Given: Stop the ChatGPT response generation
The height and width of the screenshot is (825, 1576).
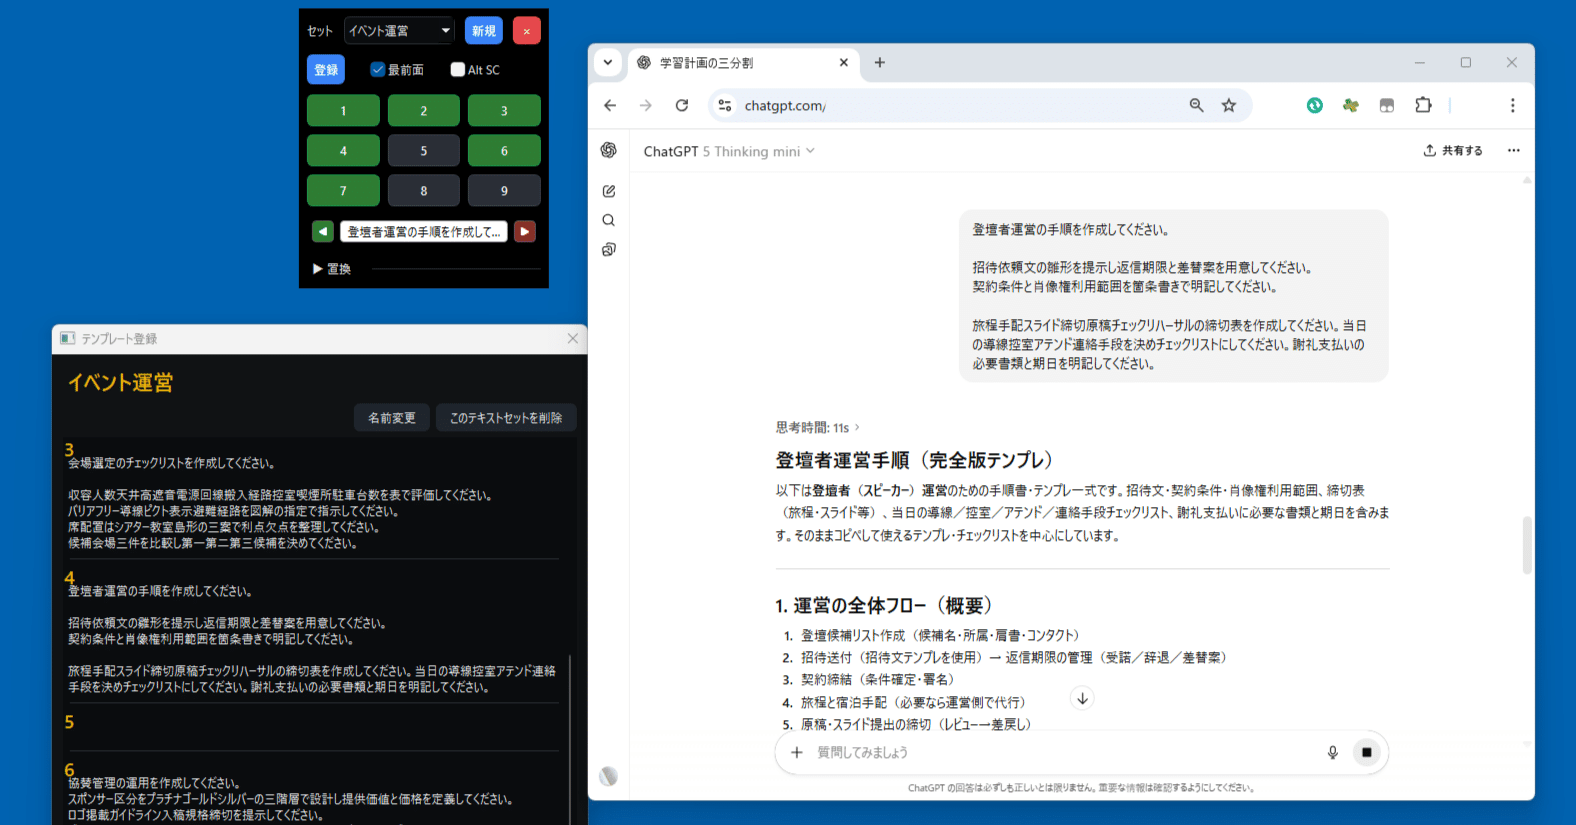Looking at the screenshot, I should [x=1367, y=752].
